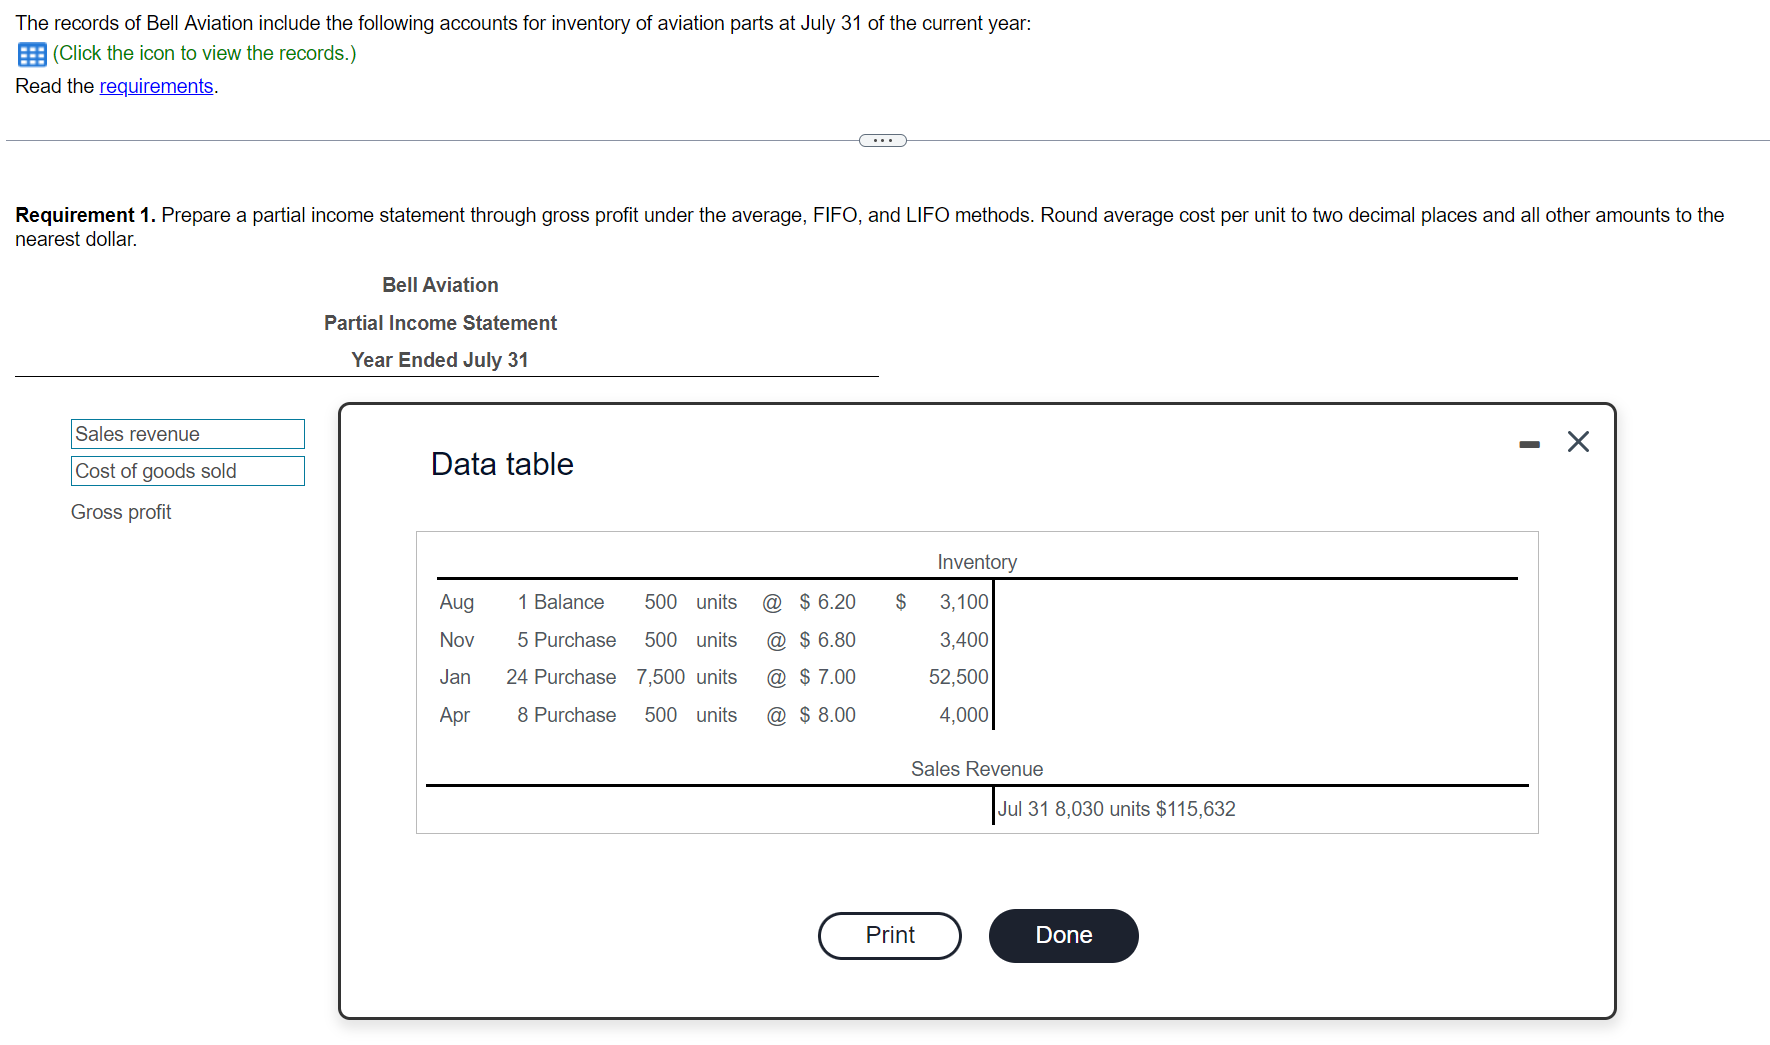Viewport: 1770px width, 1045px height.
Task: Click the Sales revenue input field
Action: pyautogui.click(x=187, y=434)
